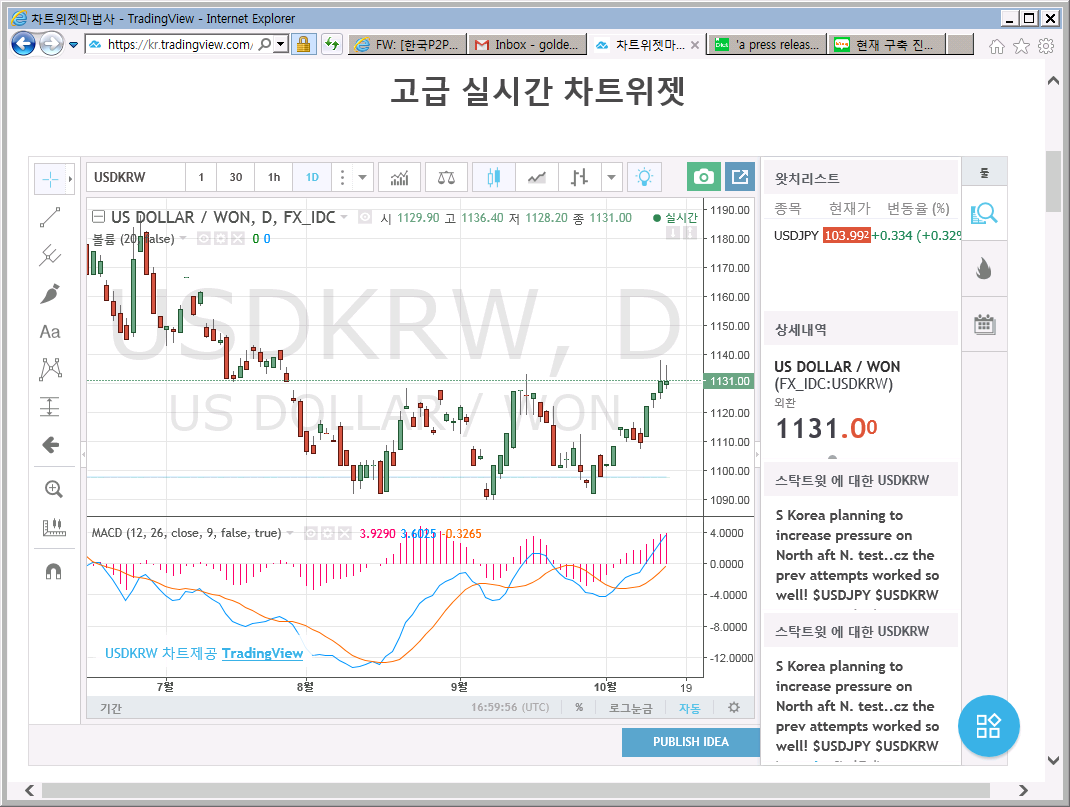Switch to the 1 minute interval

tap(201, 177)
